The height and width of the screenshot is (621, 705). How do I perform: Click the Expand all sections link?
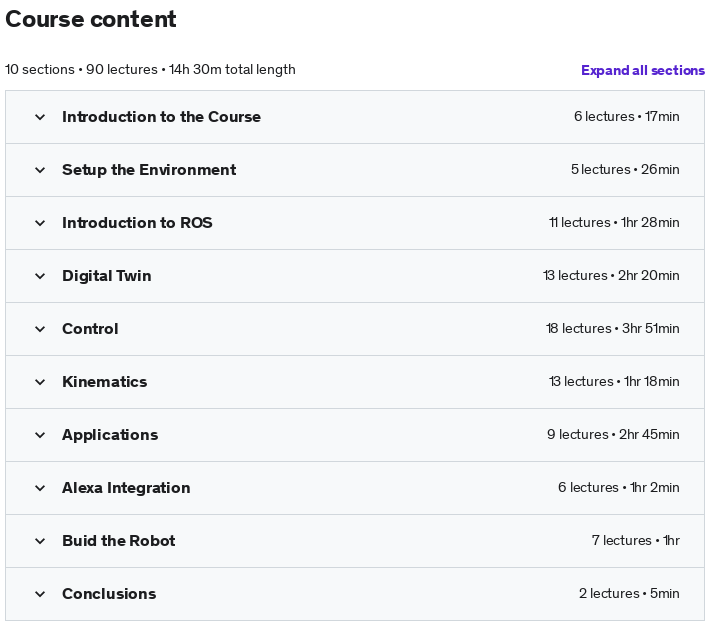[643, 70]
